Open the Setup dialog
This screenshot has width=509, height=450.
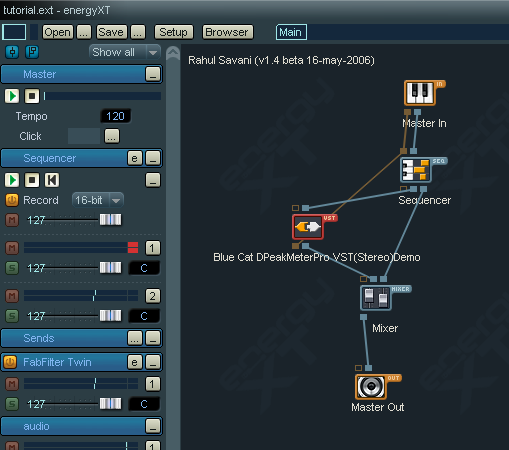(173, 32)
